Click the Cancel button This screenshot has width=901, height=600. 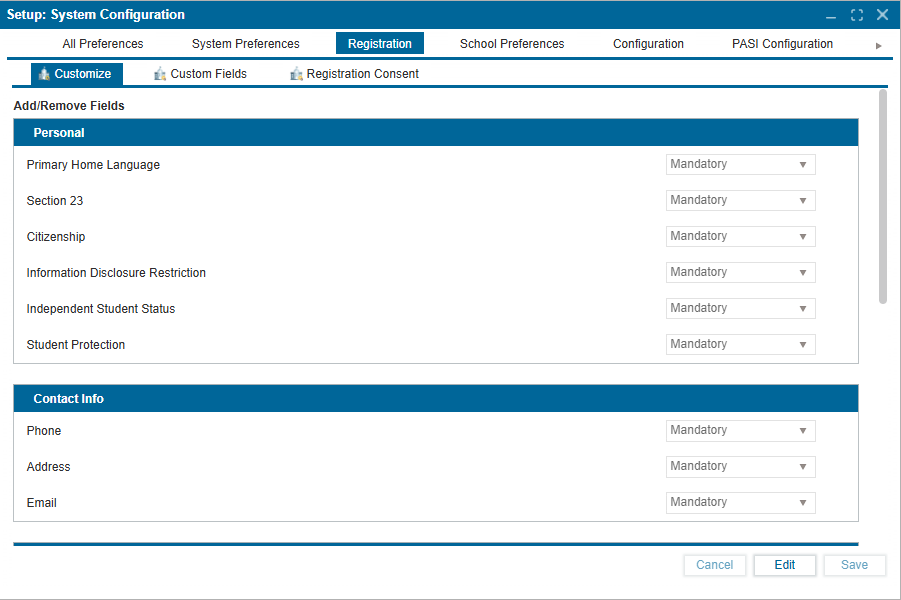(x=714, y=565)
